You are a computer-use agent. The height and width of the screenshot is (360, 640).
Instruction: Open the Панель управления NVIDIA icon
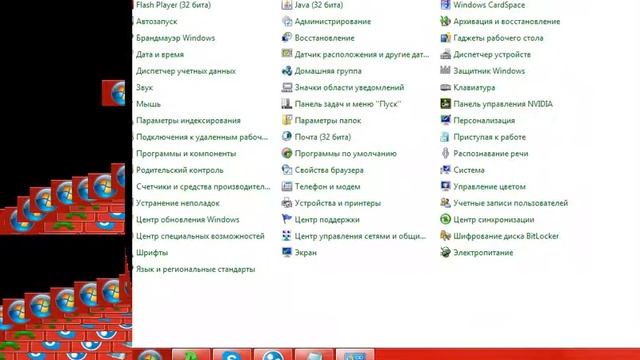[445, 104]
